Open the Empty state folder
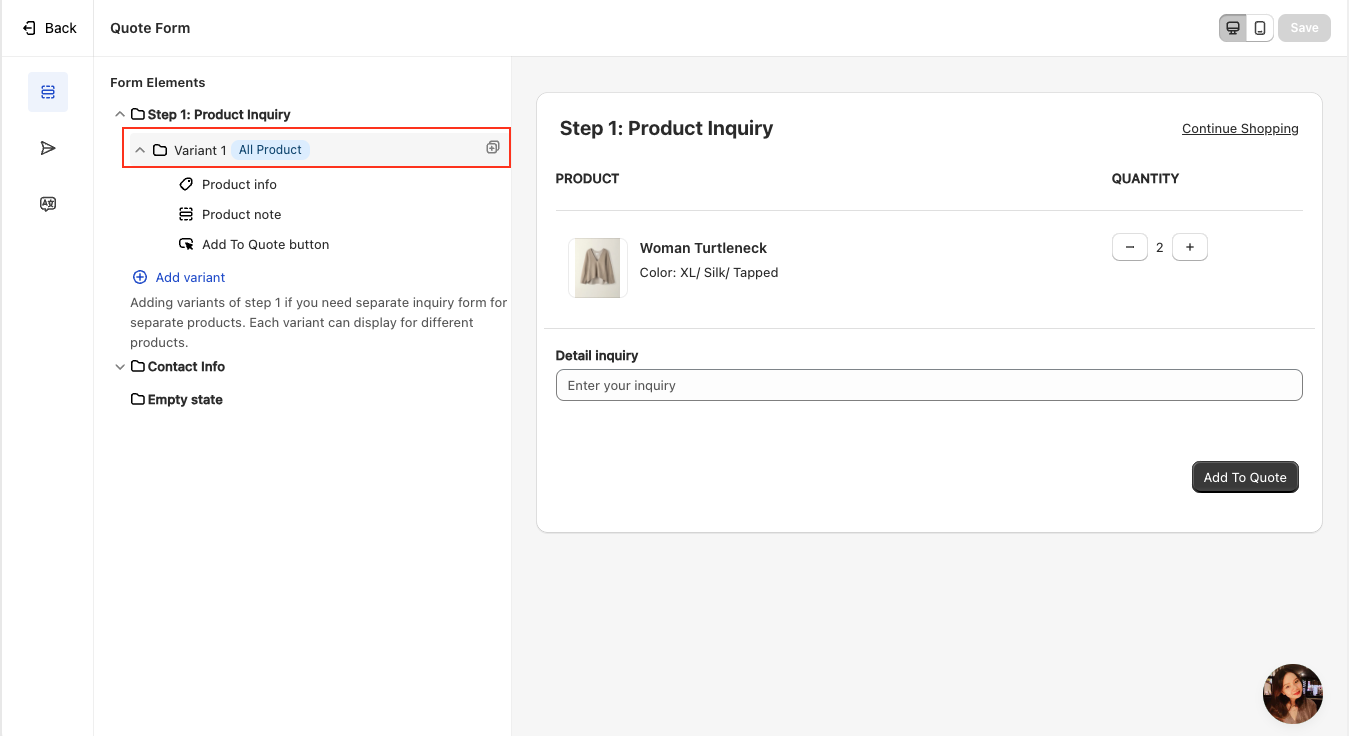This screenshot has height=736, width=1349. [184, 399]
